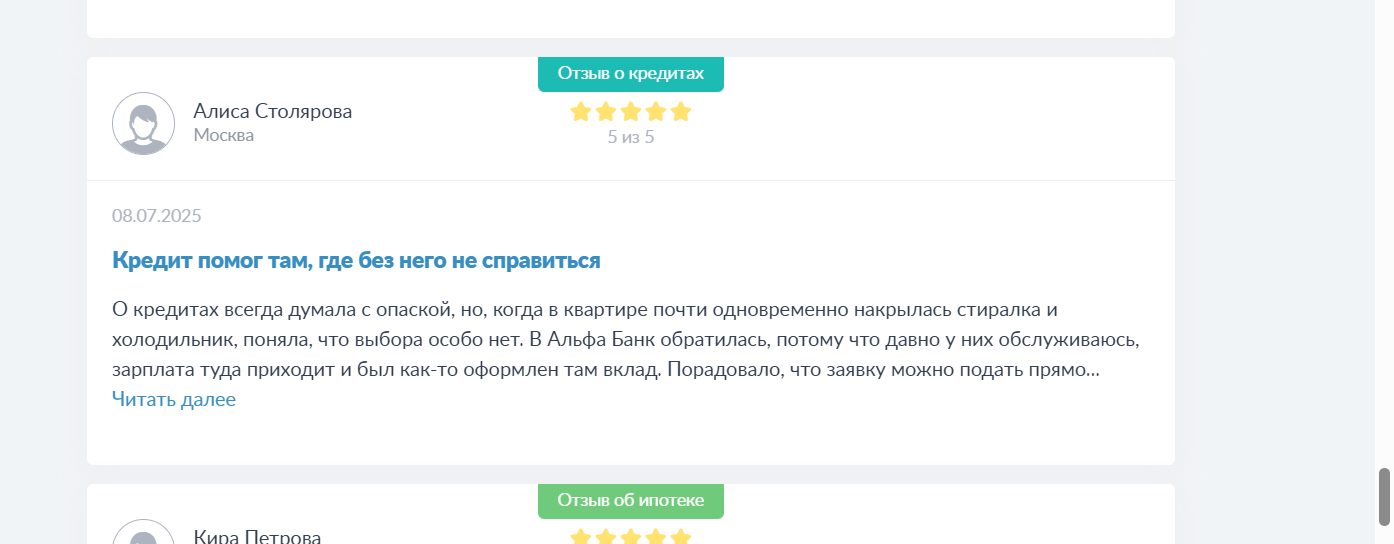
Task: Click the city label 'Москва'
Action: 224,135
